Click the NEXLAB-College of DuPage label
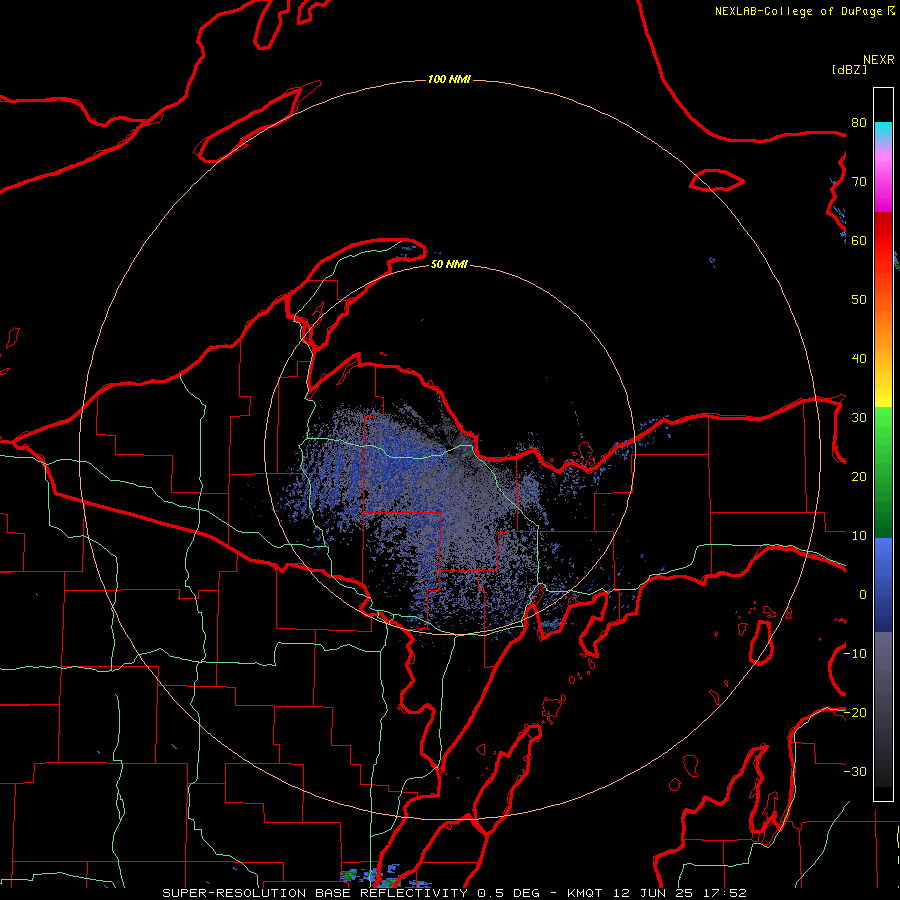The height and width of the screenshot is (900, 900). pos(798,11)
